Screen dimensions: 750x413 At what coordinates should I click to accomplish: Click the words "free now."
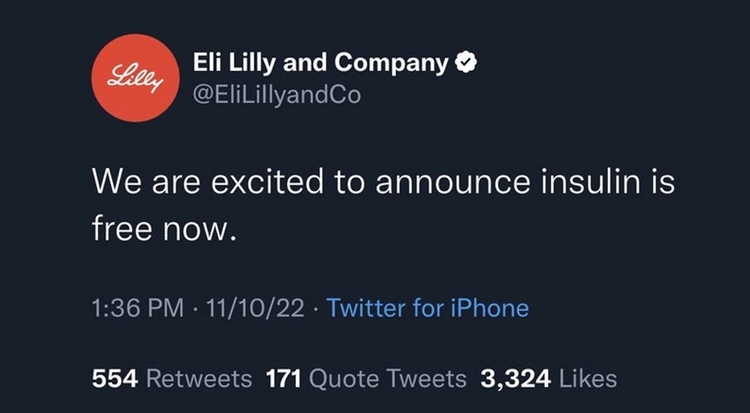pos(164,229)
